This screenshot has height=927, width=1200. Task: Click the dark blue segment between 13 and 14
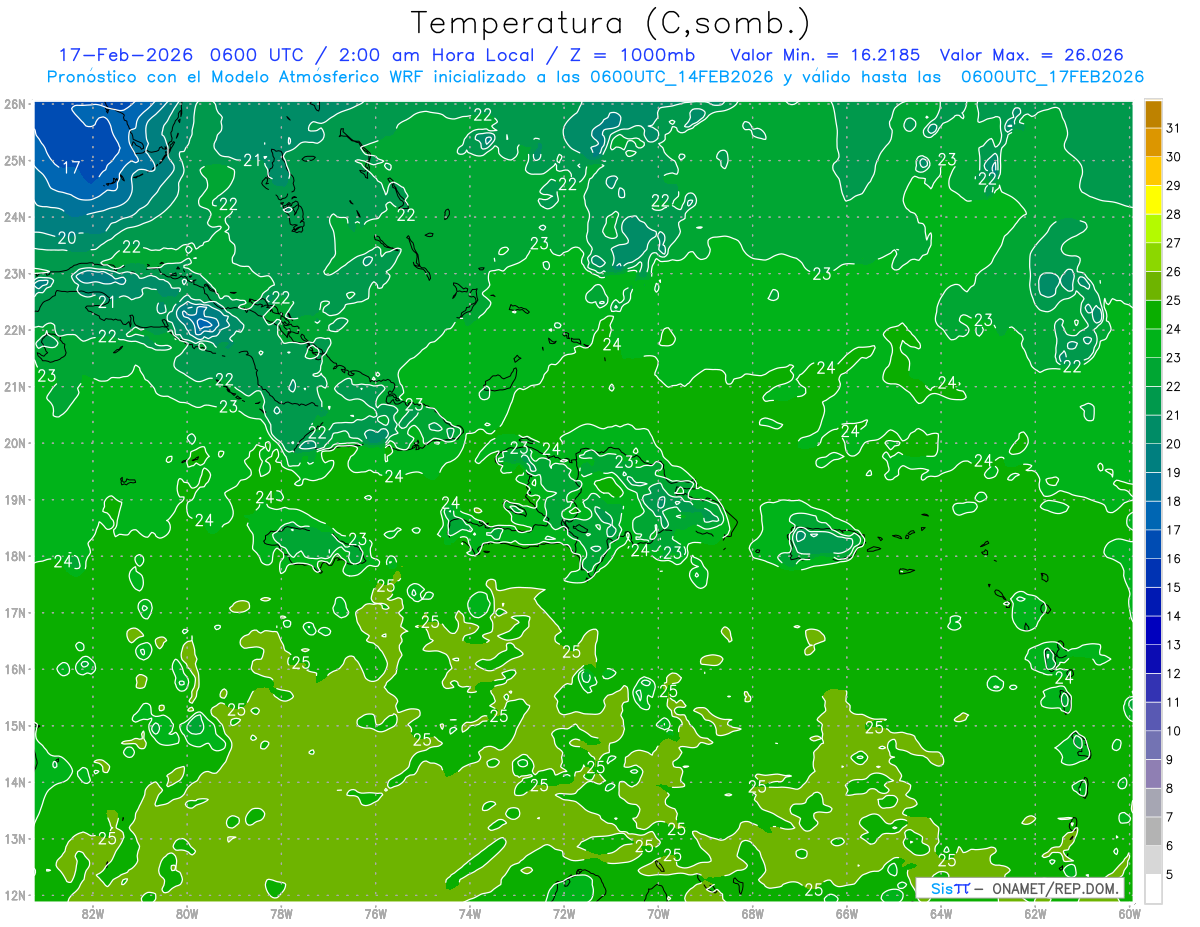click(x=1153, y=630)
